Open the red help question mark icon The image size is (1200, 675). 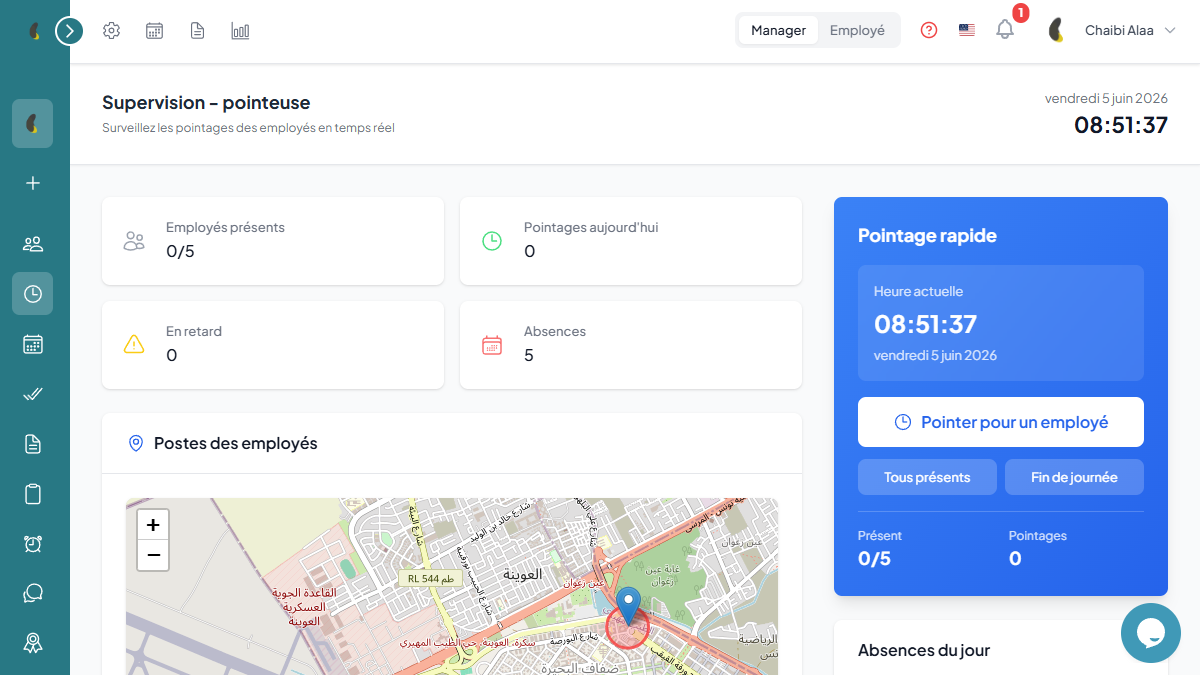pos(929,30)
